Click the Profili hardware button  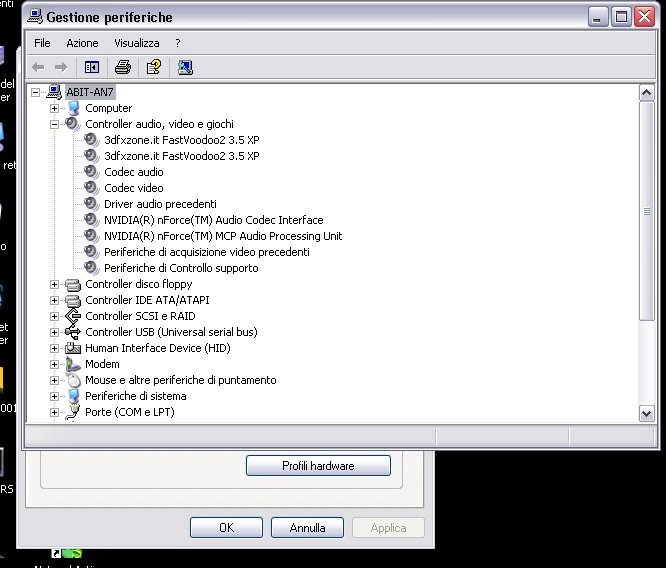tap(318, 466)
